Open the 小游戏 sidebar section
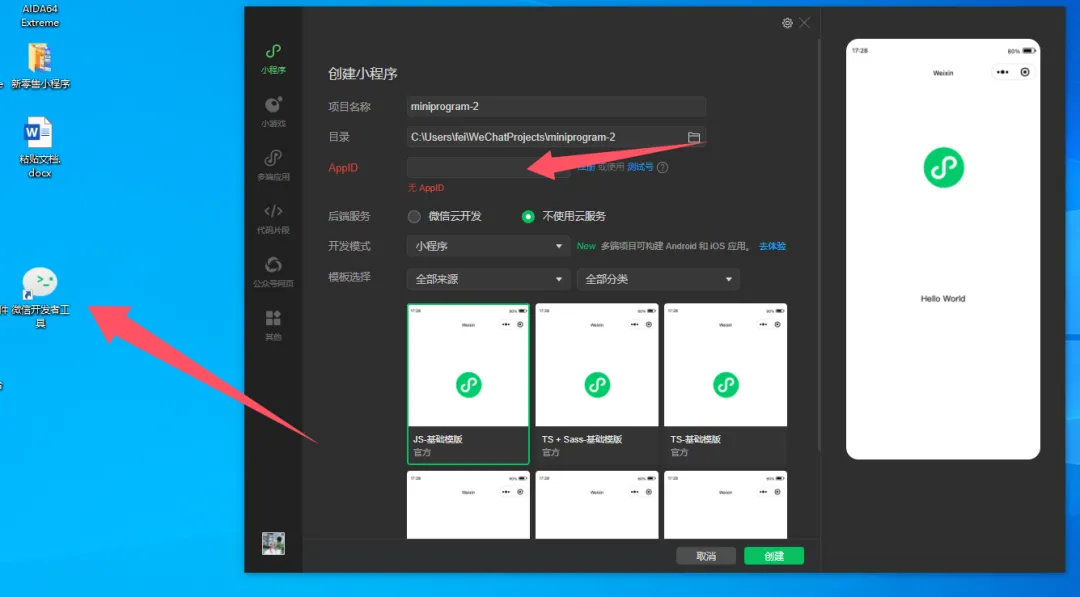The height and width of the screenshot is (597, 1080). click(x=273, y=112)
